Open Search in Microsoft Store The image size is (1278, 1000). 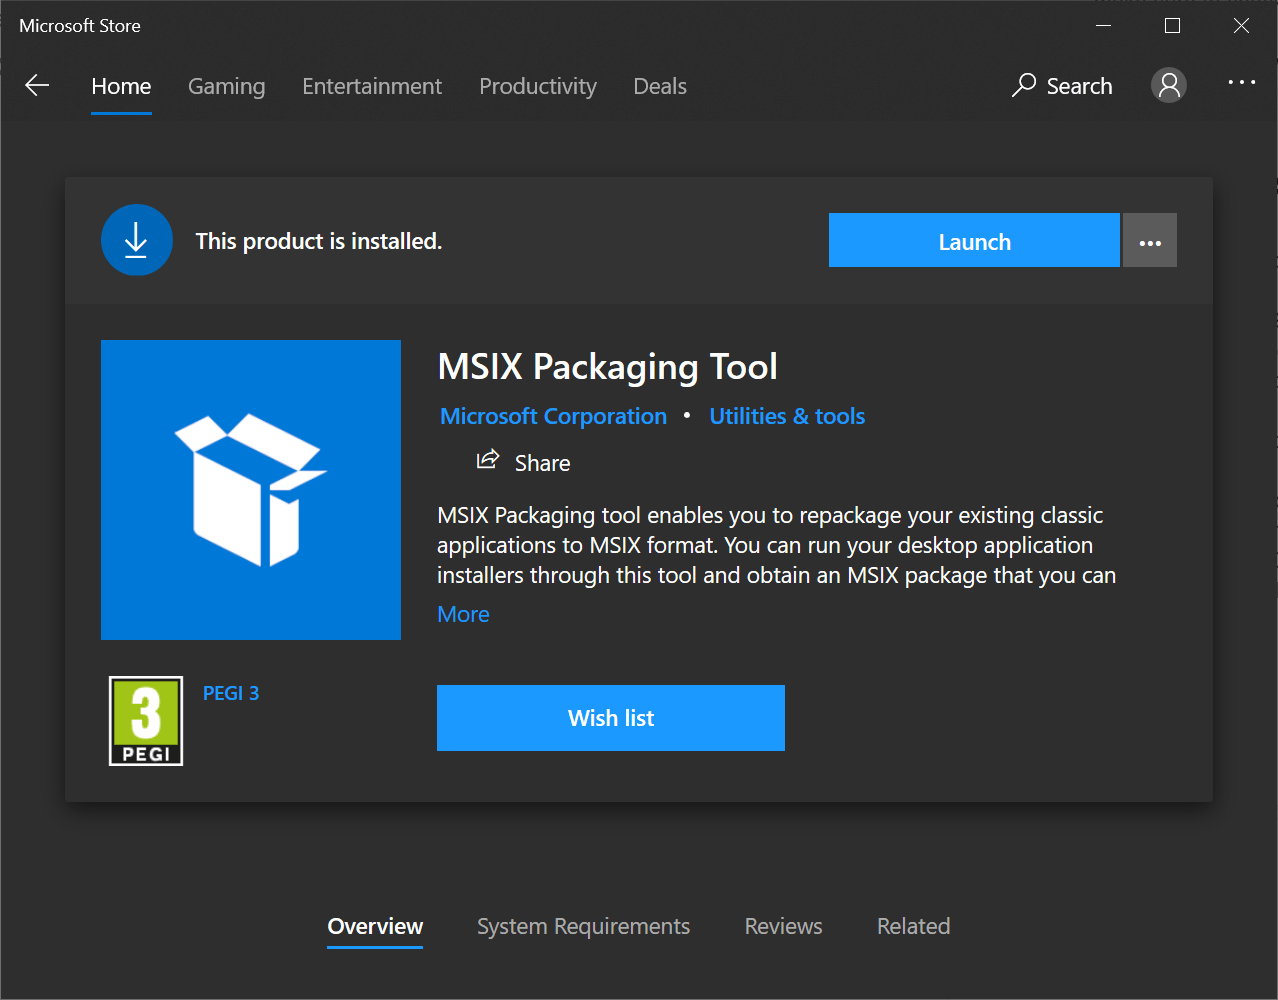(1062, 86)
